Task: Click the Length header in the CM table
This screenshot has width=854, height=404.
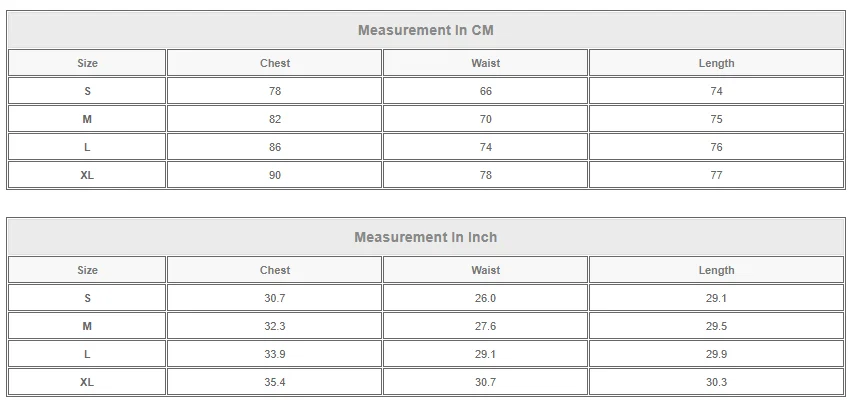Action: click(x=716, y=63)
